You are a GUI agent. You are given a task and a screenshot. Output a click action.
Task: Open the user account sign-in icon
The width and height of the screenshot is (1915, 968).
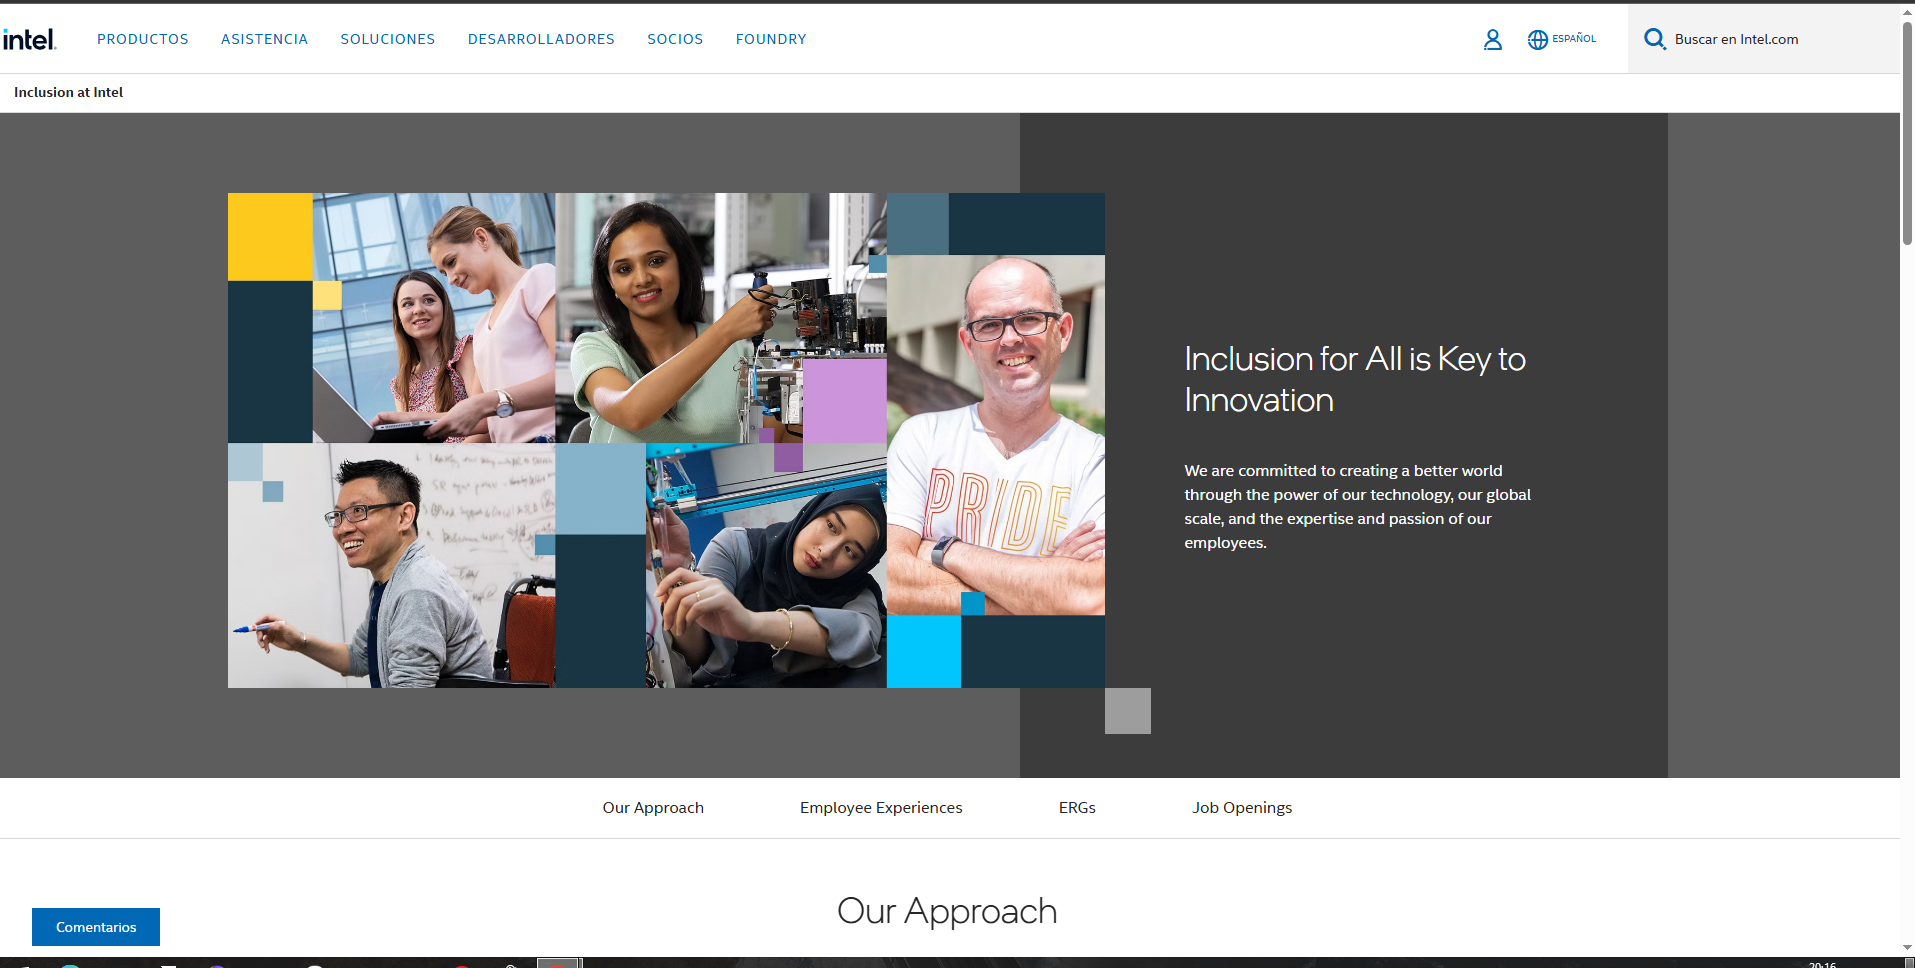pyautogui.click(x=1492, y=39)
